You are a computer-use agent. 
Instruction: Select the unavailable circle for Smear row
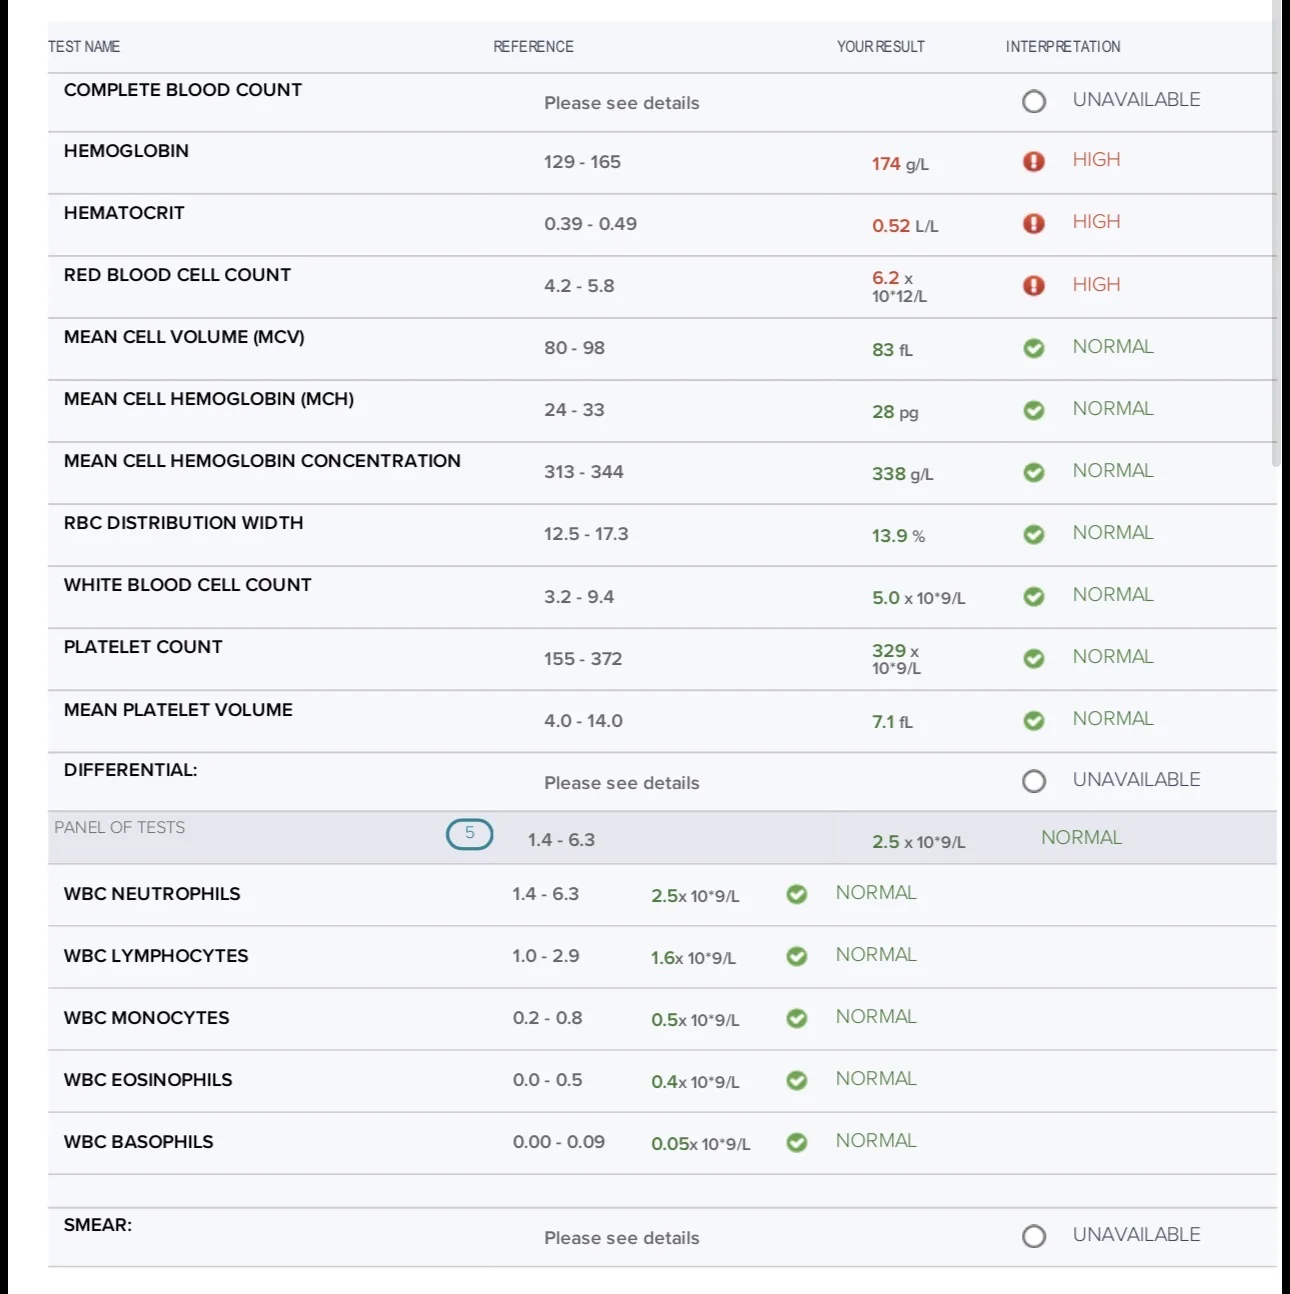click(1034, 1236)
